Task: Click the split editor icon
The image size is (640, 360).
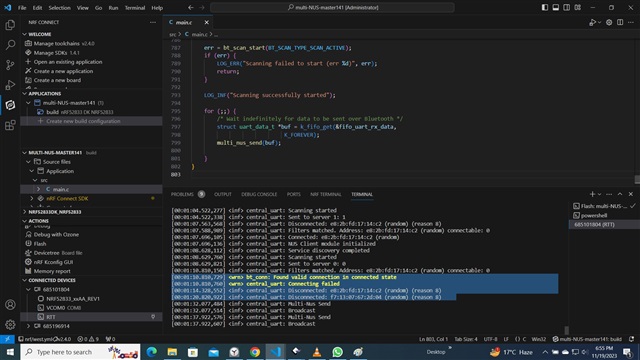Action: (x=620, y=22)
